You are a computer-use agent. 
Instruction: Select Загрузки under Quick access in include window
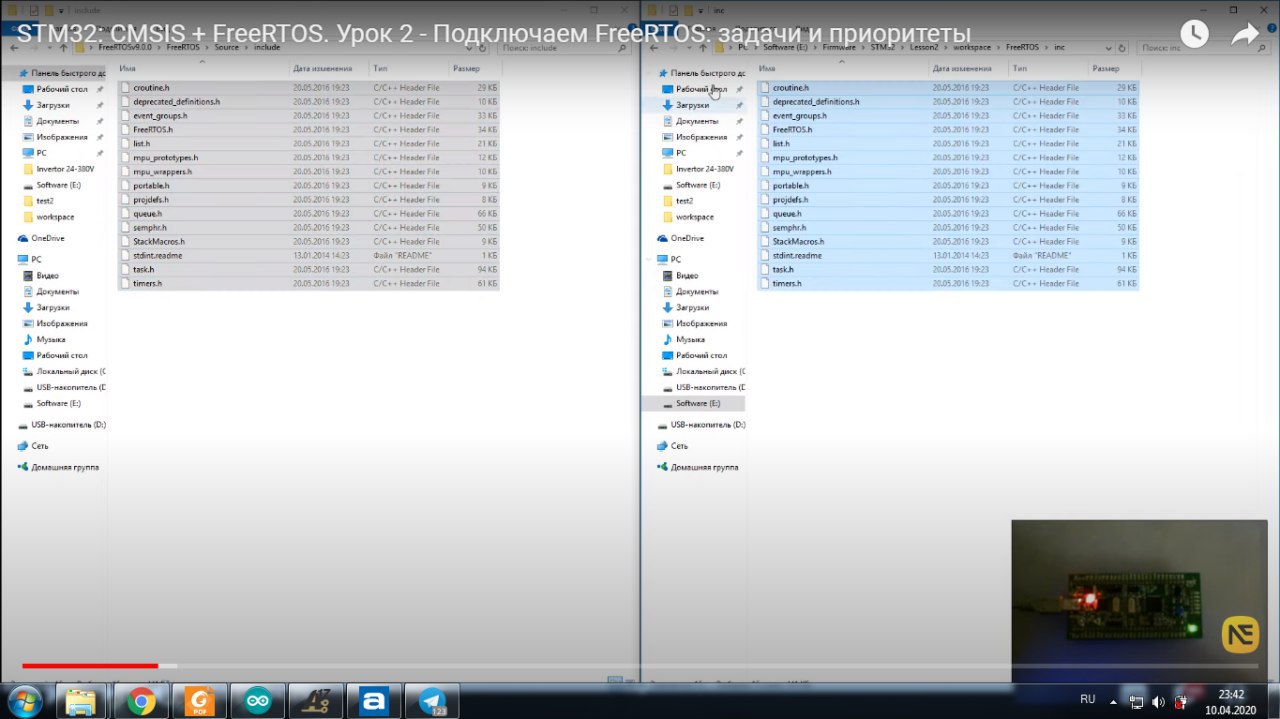pyautogui.click(x=53, y=105)
